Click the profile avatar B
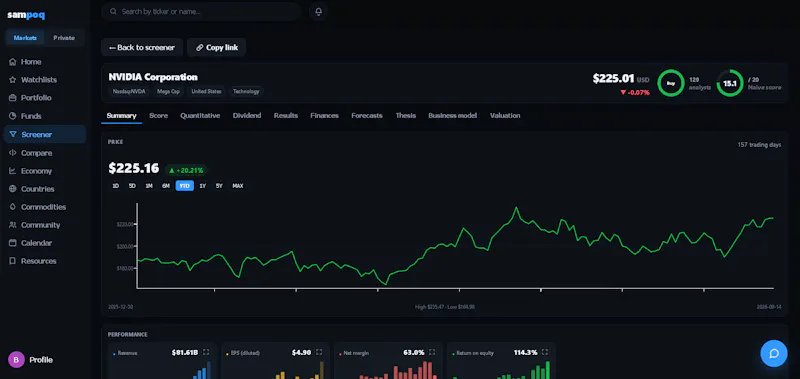Viewport: 800px width, 379px height. [16, 360]
